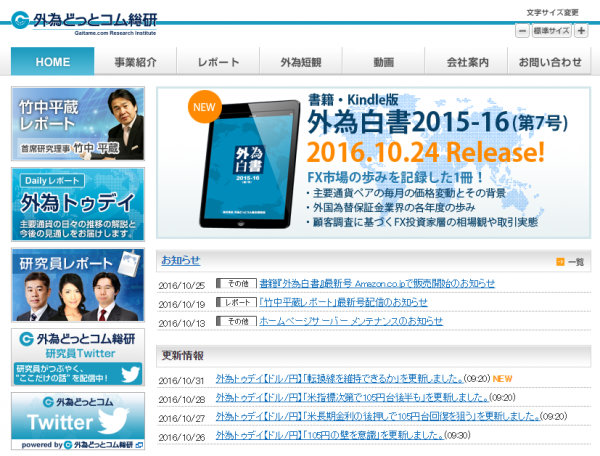The image size is (600, 456).
Task: Open 転換線を維持できるか update link
Action: [x=339, y=379]
